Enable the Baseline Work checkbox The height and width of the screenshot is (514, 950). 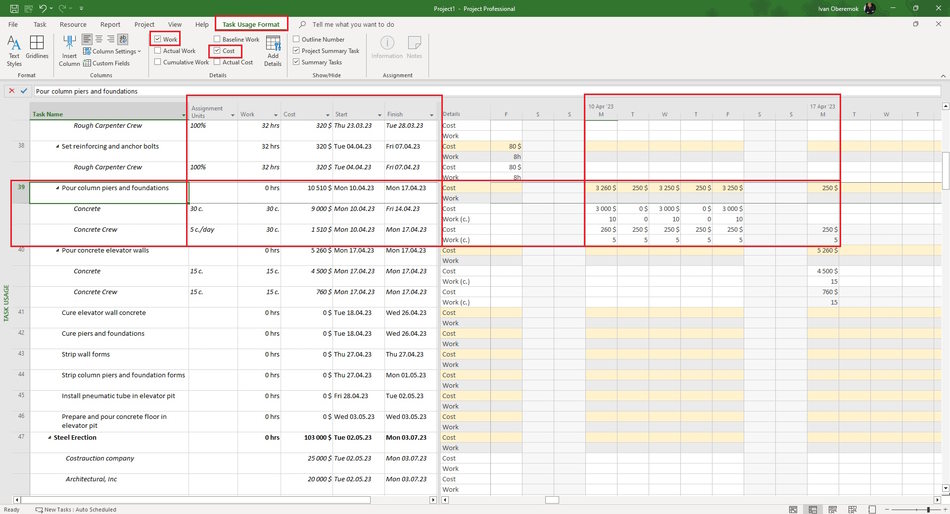point(216,39)
